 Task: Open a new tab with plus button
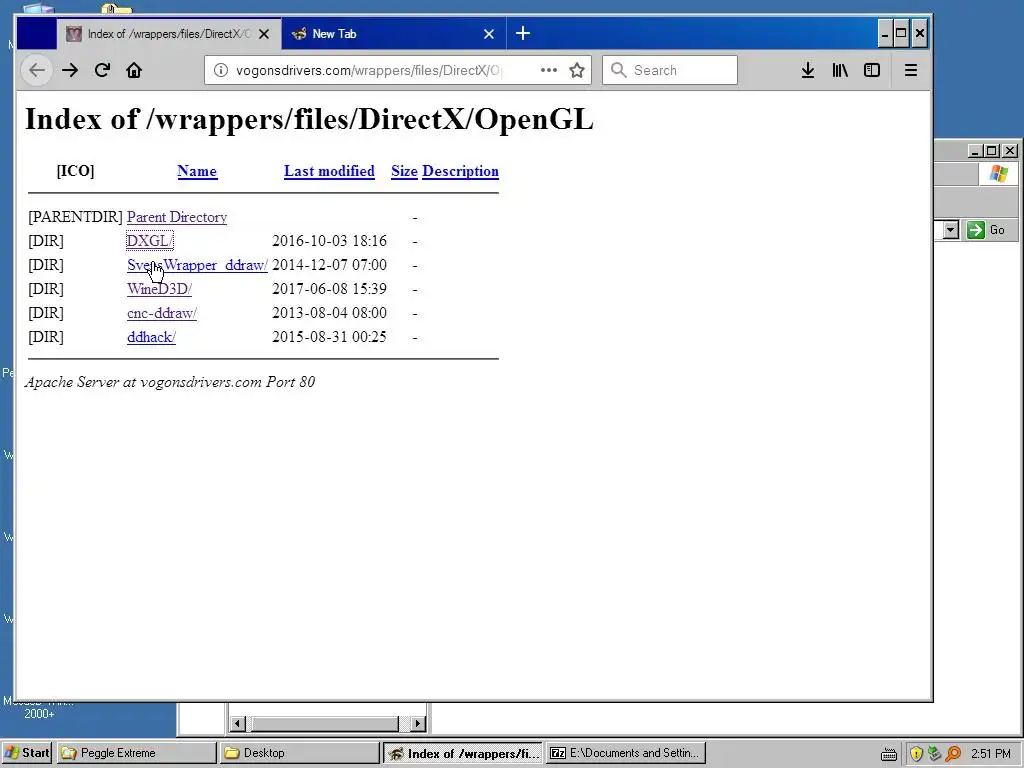[522, 33]
